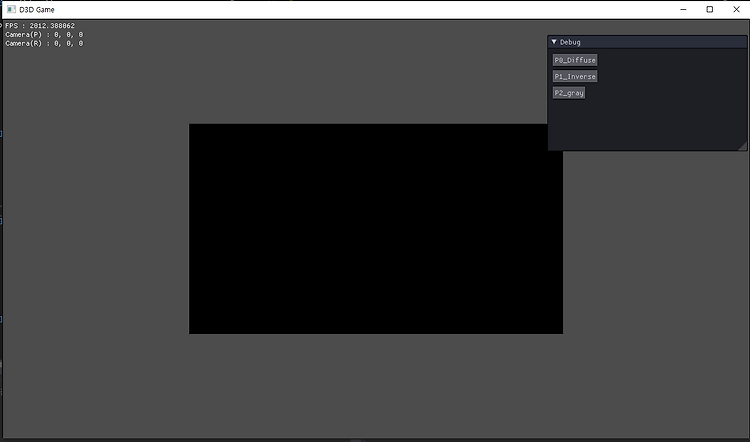Click the Debug panel title bar

click(x=647, y=42)
